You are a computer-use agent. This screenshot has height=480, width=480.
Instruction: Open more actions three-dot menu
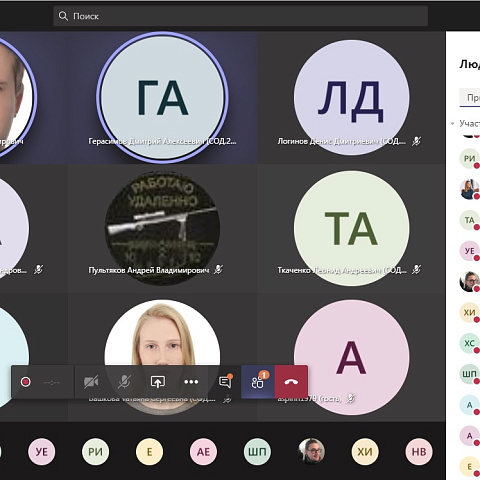click(191, 382)
